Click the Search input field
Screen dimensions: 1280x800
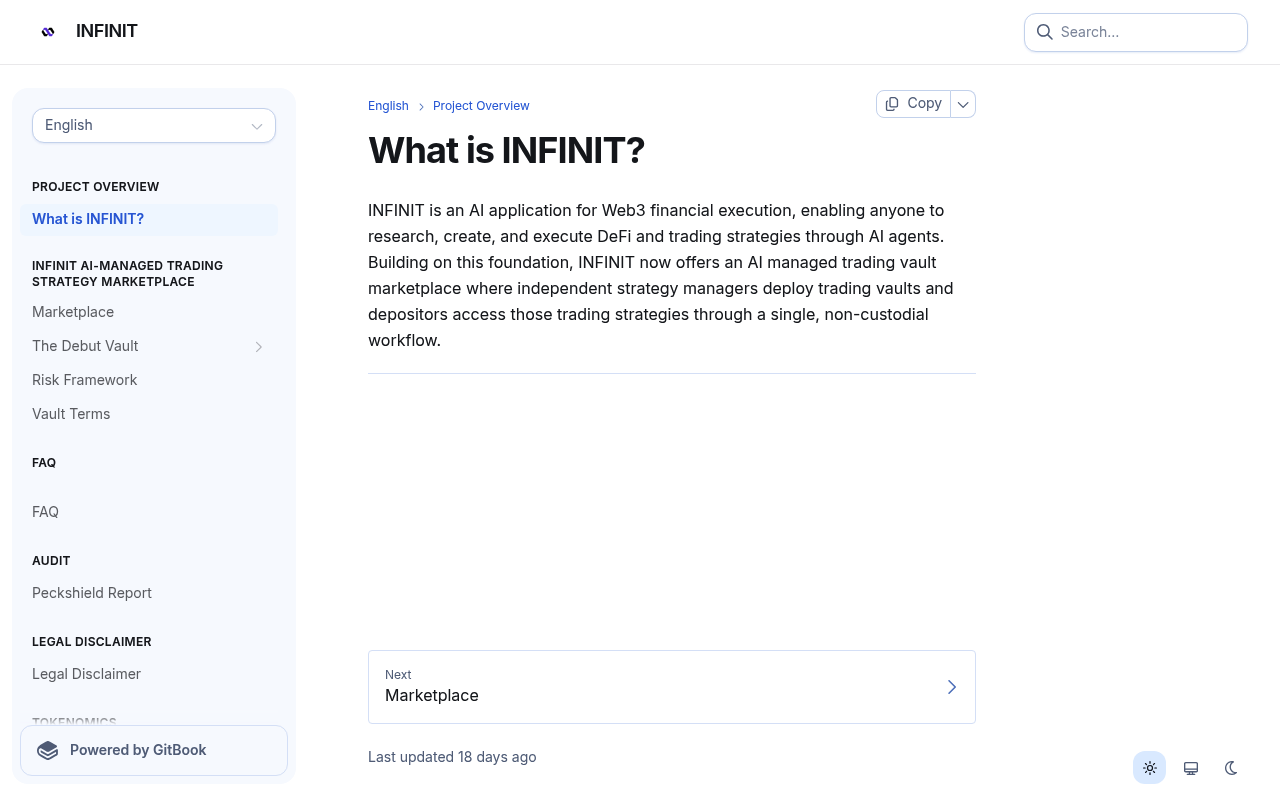(x=1136, y=32)
